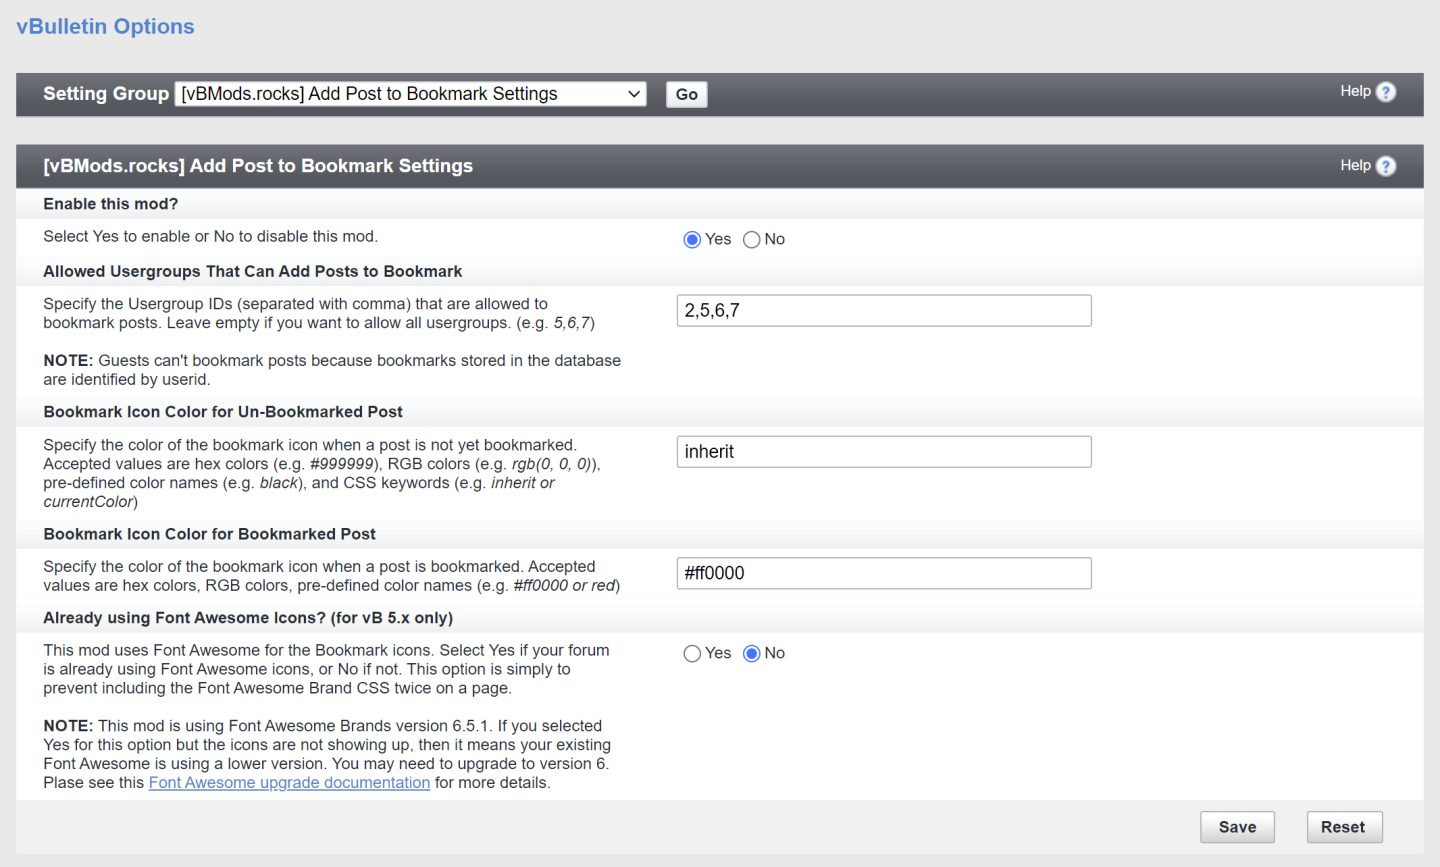This screenshot has height=867, width=1440.
Task: Focus the bookmarked icon color field
Action: pos(884,573)
